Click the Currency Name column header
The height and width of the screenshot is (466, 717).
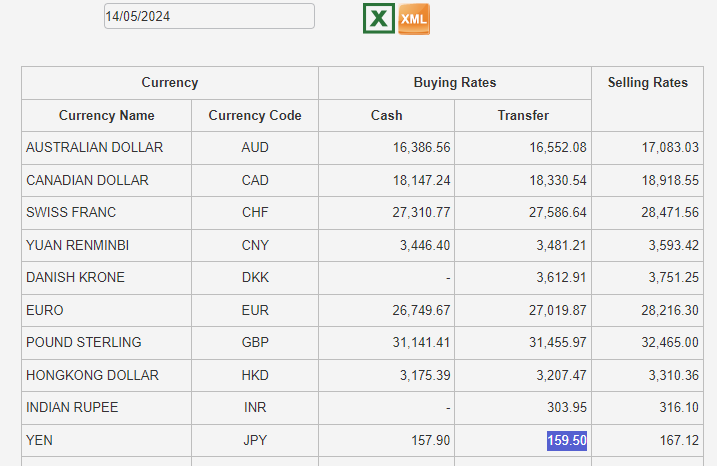(x=107, y=115)
